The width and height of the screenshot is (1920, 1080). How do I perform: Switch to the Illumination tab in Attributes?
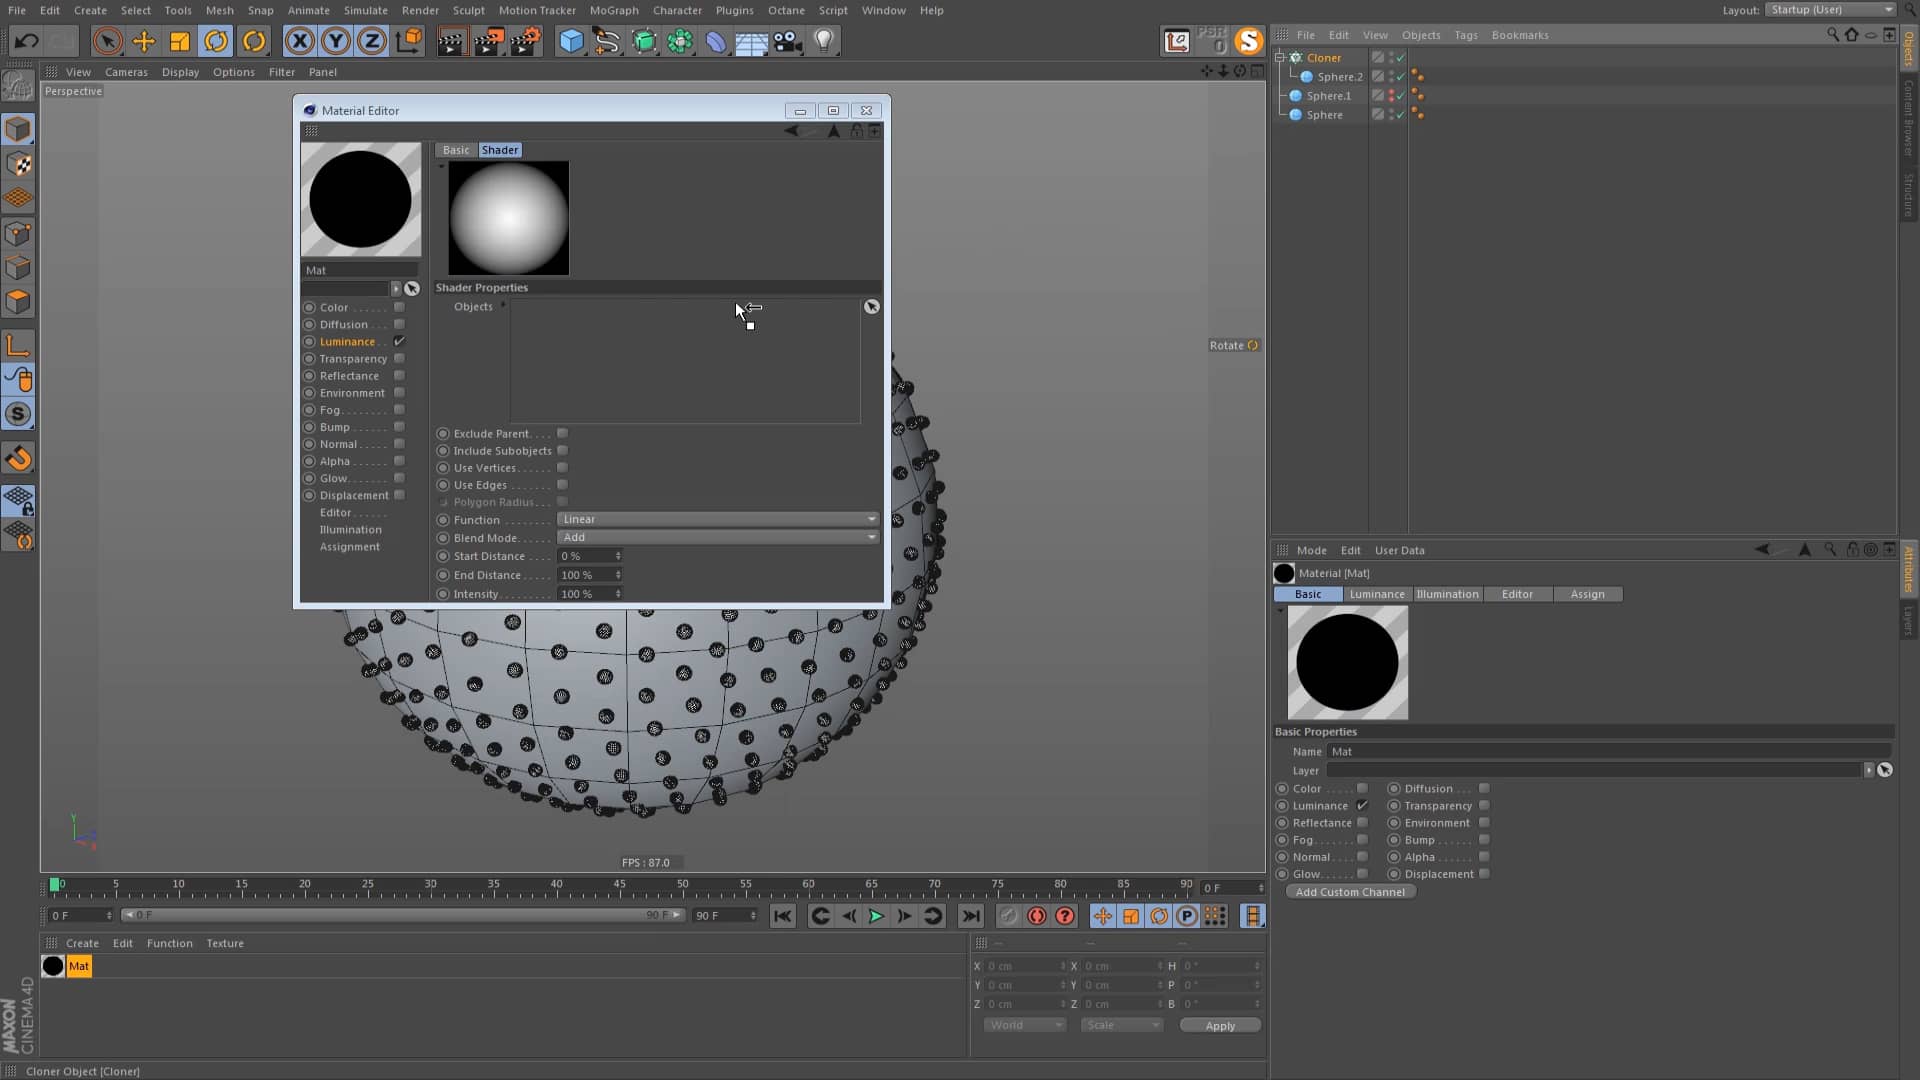coord(1446,595)
